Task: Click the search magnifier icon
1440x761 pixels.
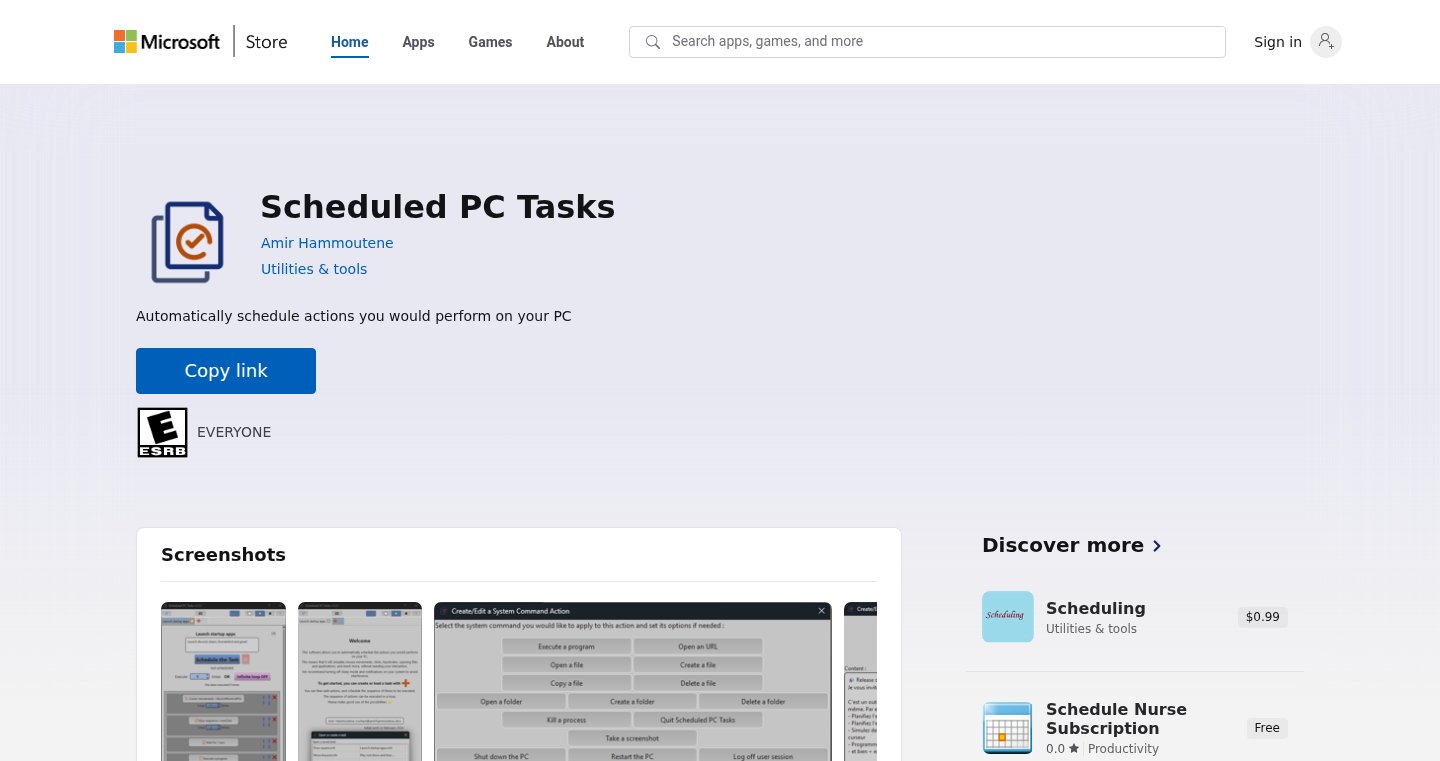Action: (x=653, y=42)
